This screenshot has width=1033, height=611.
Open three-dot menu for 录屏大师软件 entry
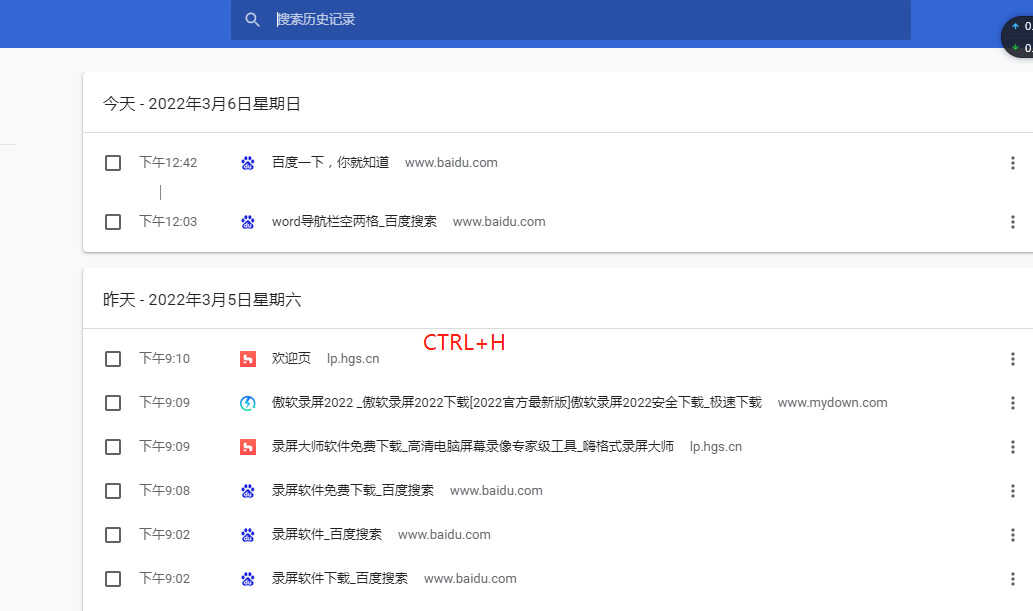tap(1013, 447)
